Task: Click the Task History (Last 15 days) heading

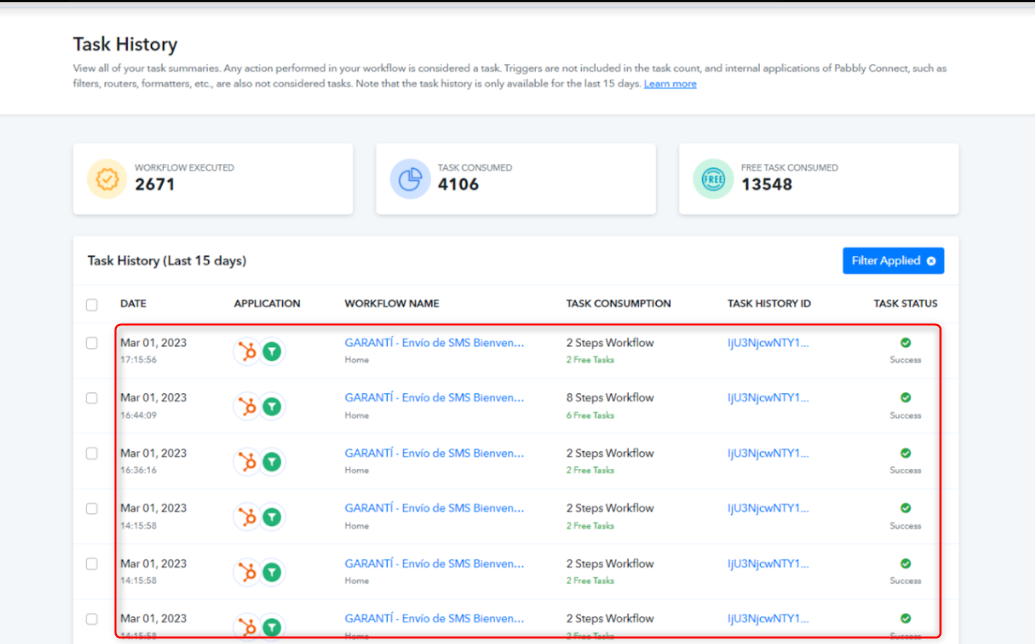Action: [x=167, y=261]
